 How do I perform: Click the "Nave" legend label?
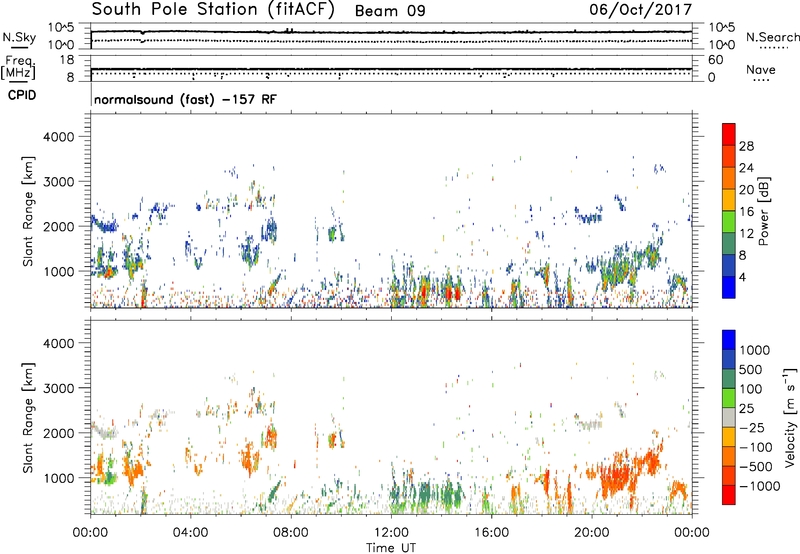tap(761, 70)
